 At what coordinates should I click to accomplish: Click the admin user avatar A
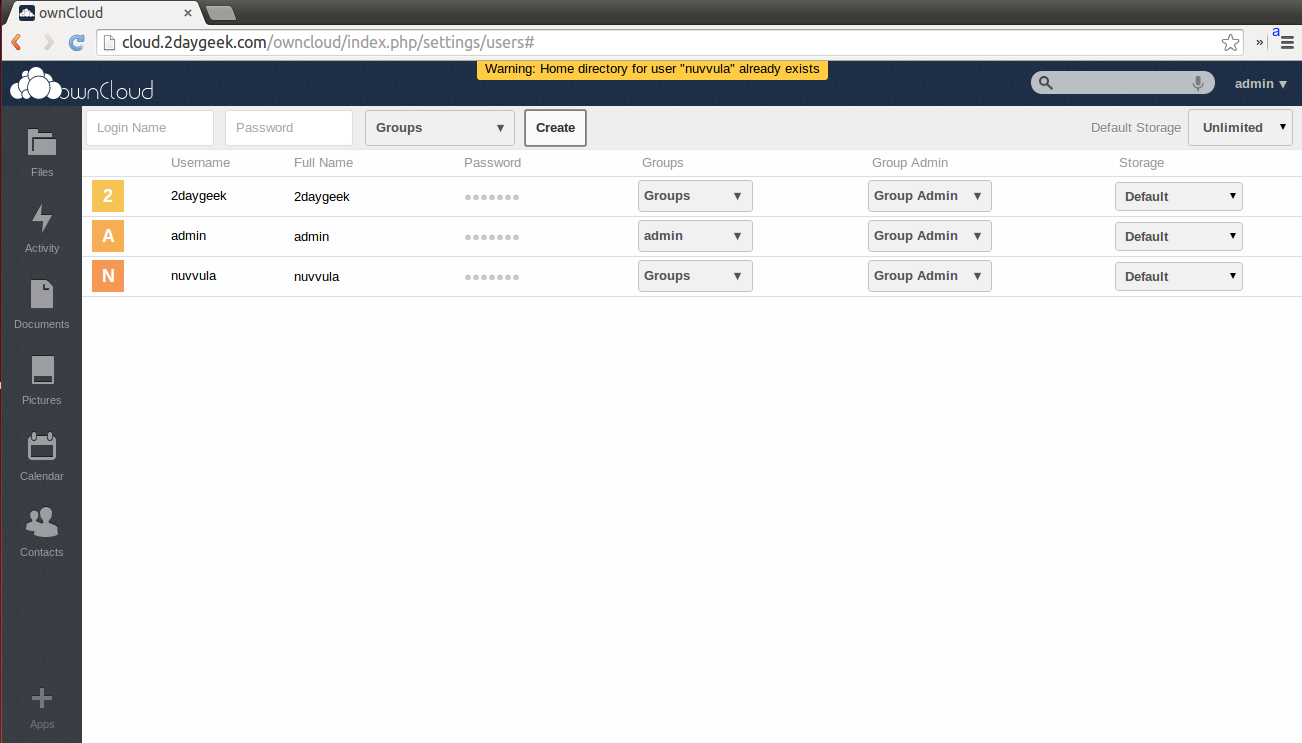click(x=108, y=236)
